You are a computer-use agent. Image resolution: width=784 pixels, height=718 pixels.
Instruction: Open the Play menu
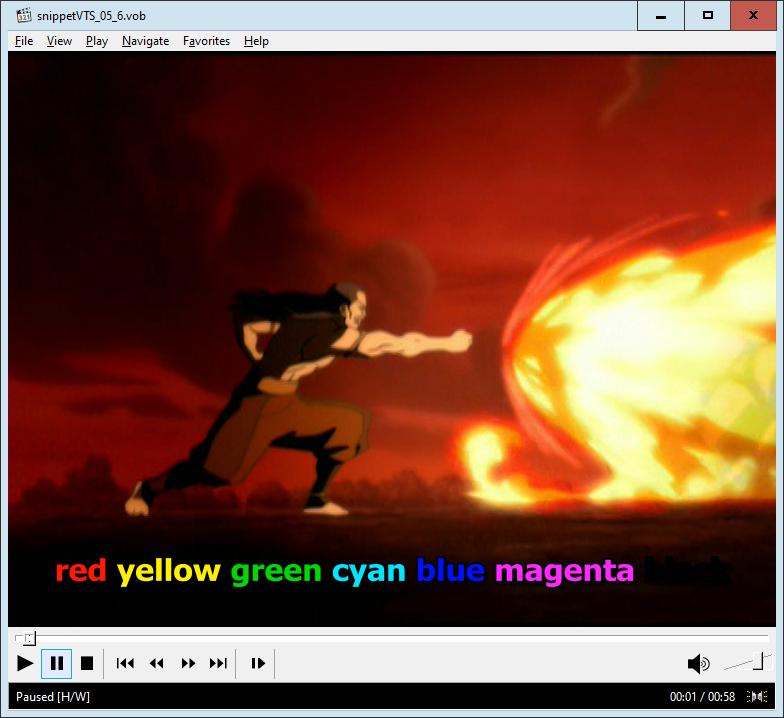(96, 41)
